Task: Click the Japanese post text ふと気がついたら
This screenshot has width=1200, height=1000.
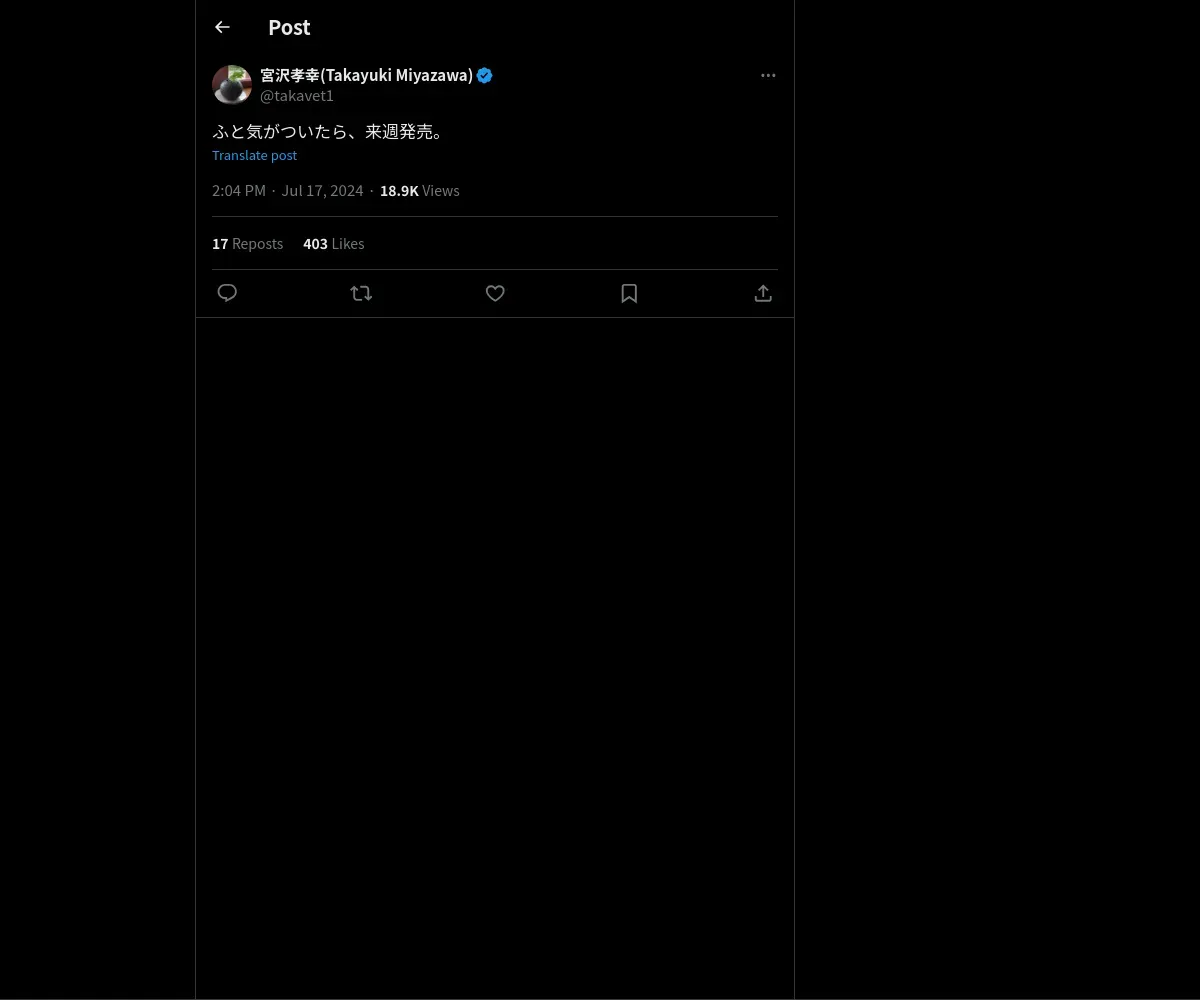Action: [280, 131]
